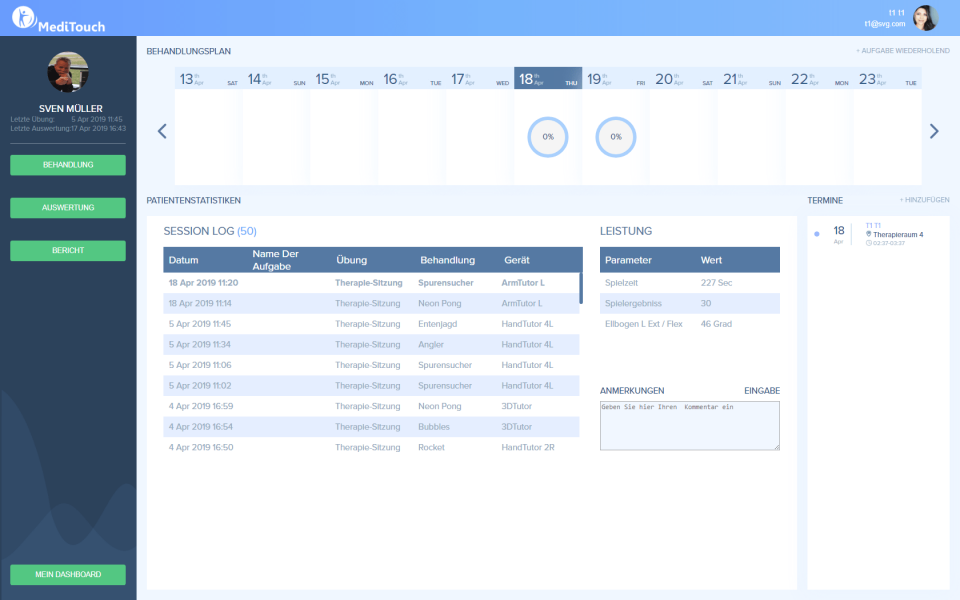Select the 18th Apr THU day header
Screen dimensions: 960x600
pyautogui.click(x=547, y=79)
